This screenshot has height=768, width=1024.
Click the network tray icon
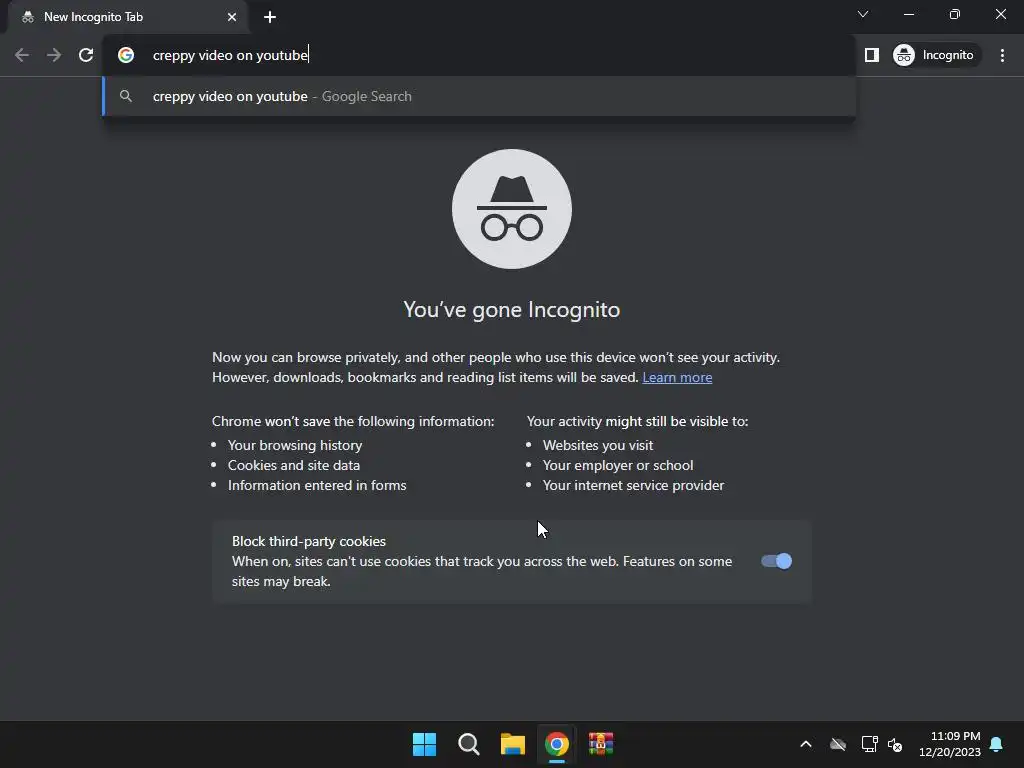[x=869, y=744]
